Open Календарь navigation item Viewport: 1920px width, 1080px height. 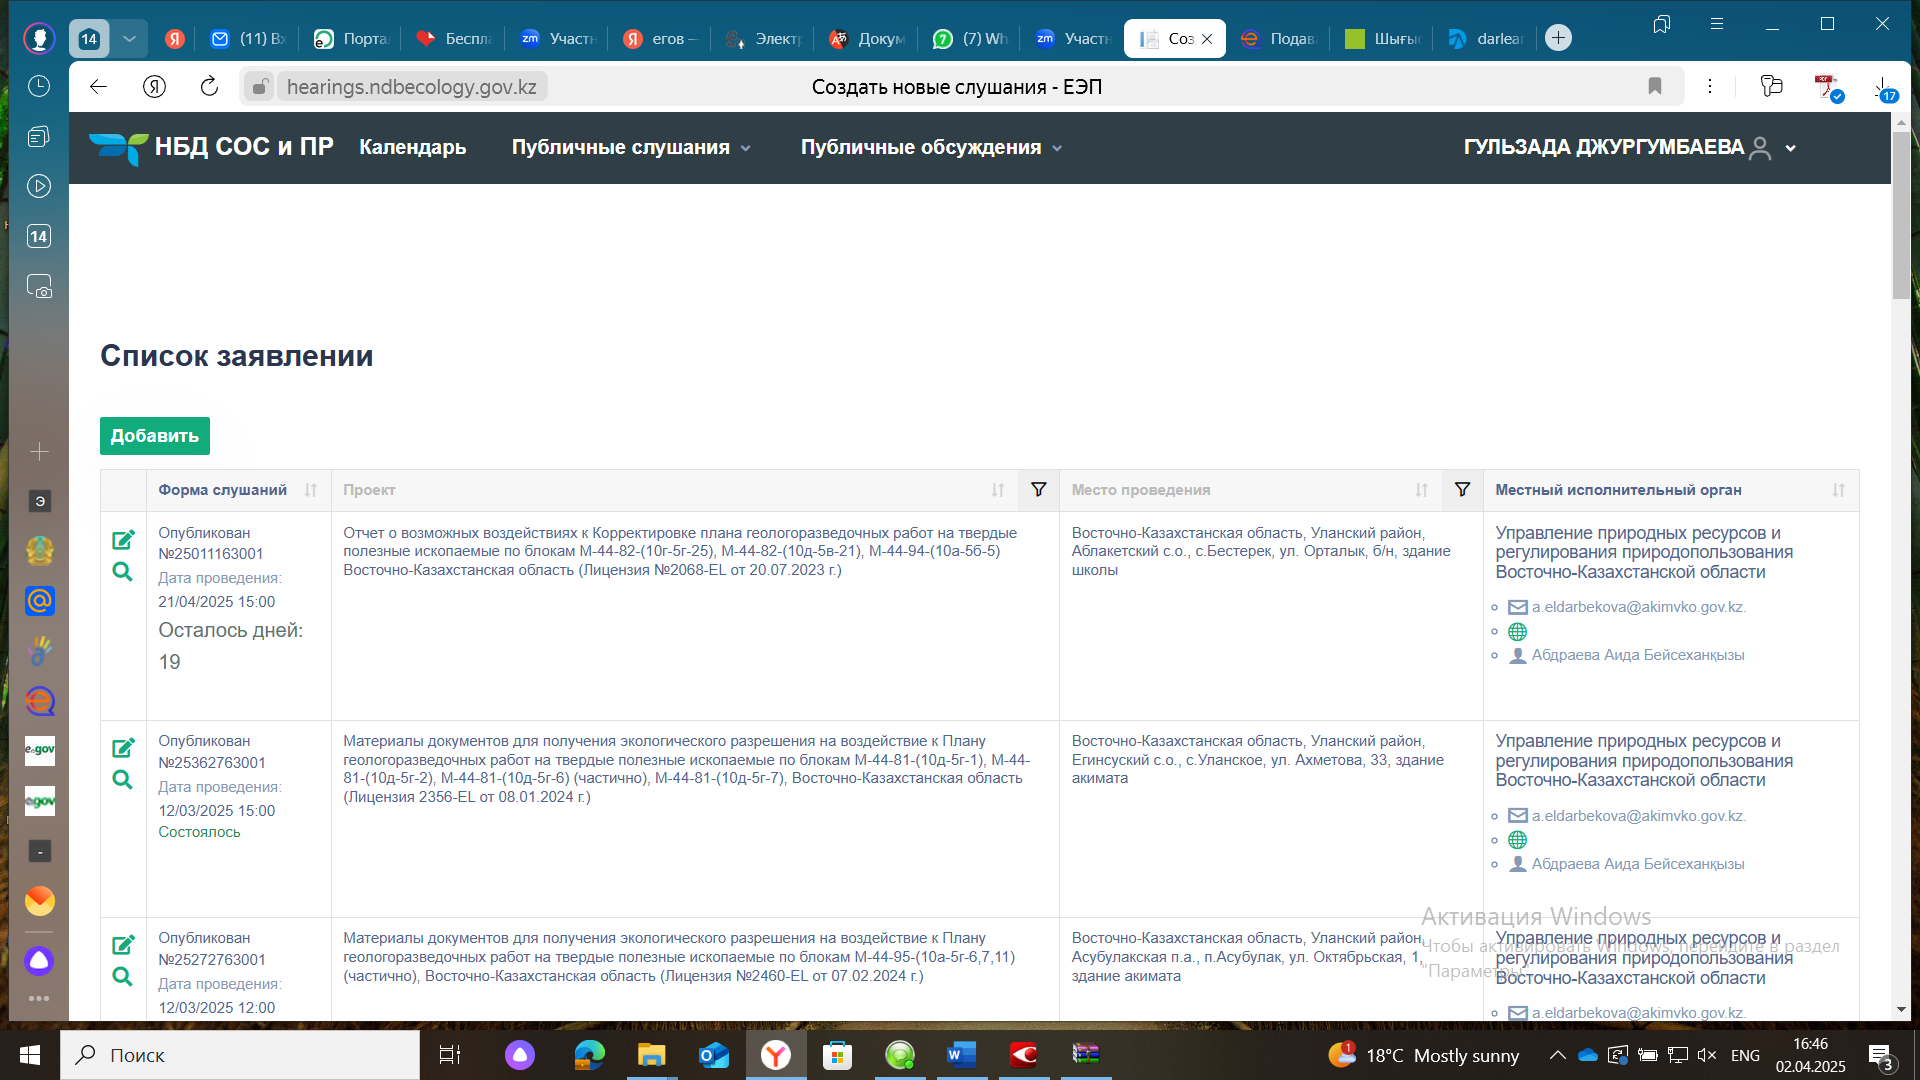(412, 148)
